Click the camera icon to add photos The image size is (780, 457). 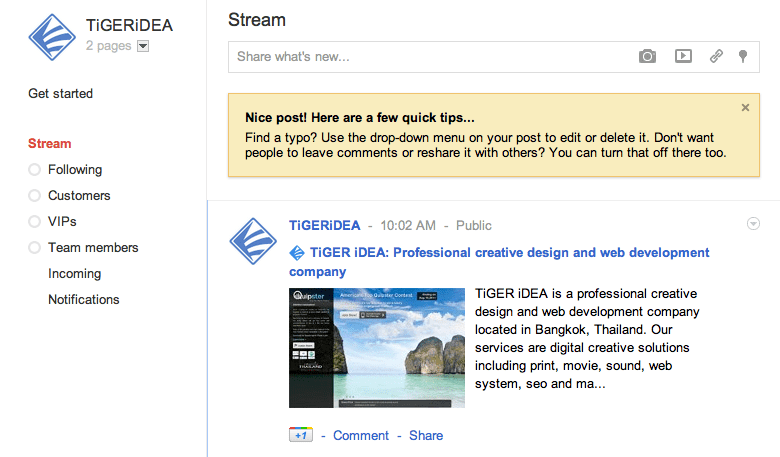[647, 56]
